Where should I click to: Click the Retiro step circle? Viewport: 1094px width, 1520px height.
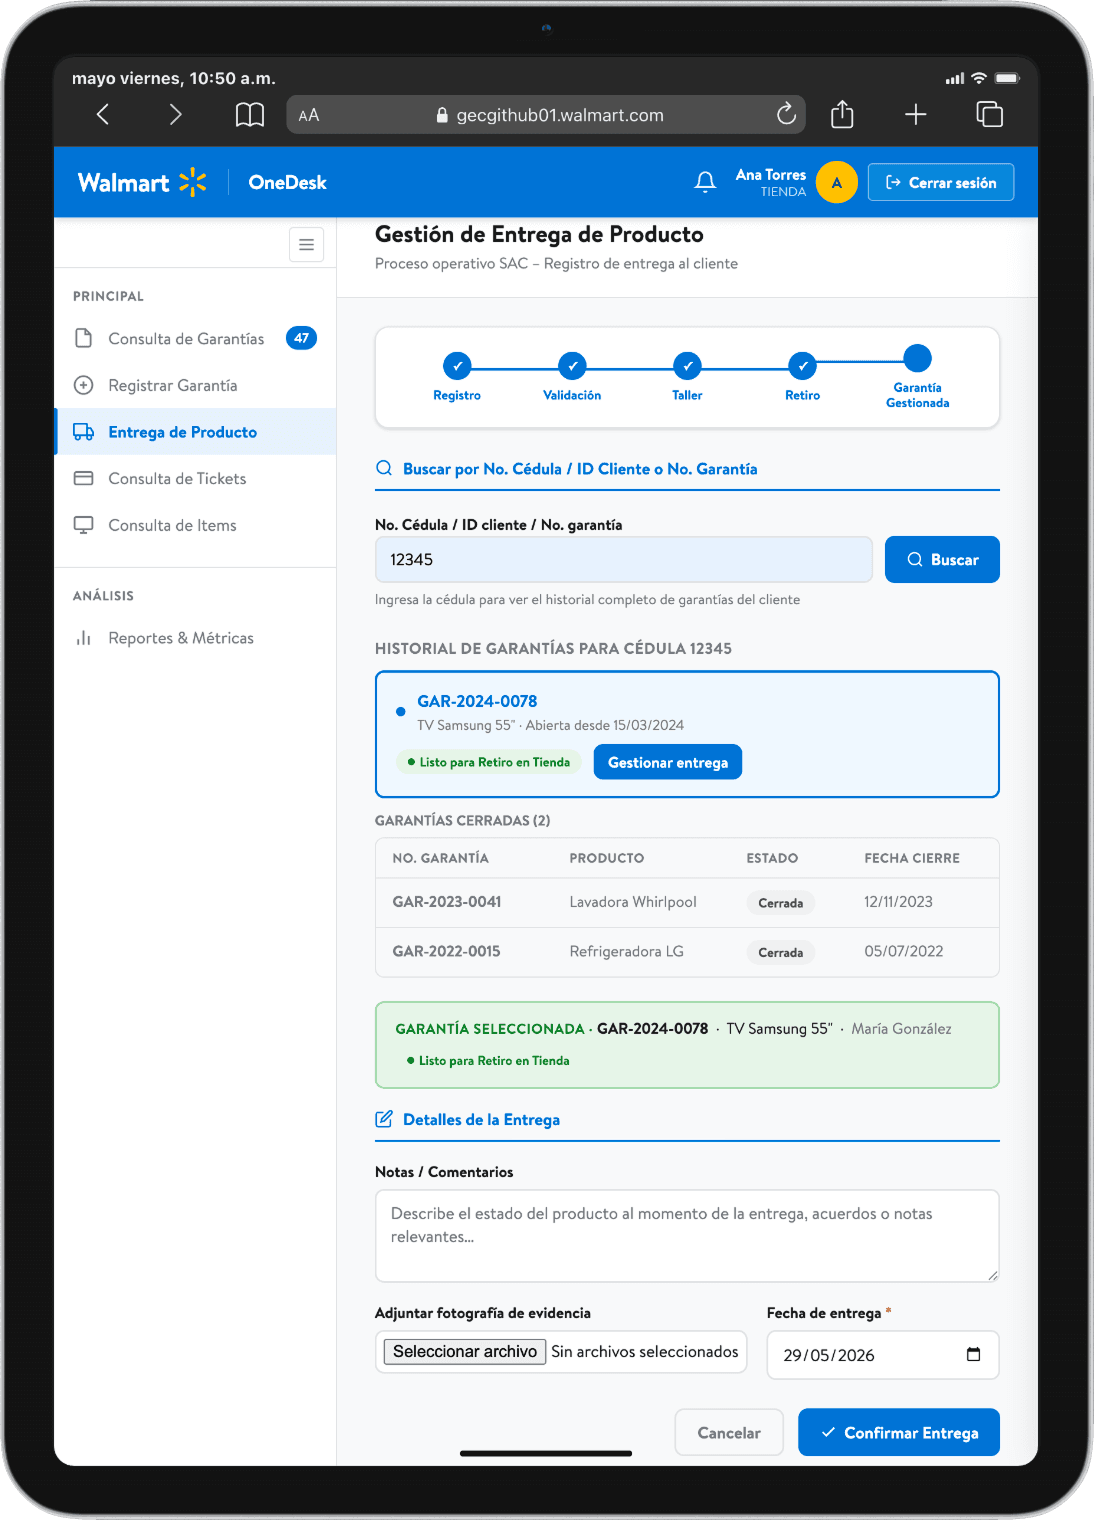[802, 366]
